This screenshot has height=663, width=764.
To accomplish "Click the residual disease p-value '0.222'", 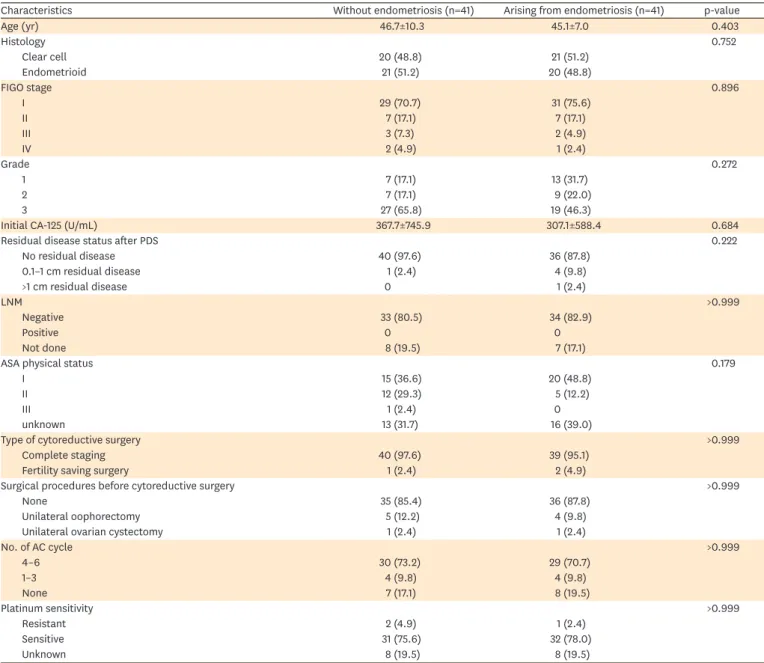I will coord(724,241).
